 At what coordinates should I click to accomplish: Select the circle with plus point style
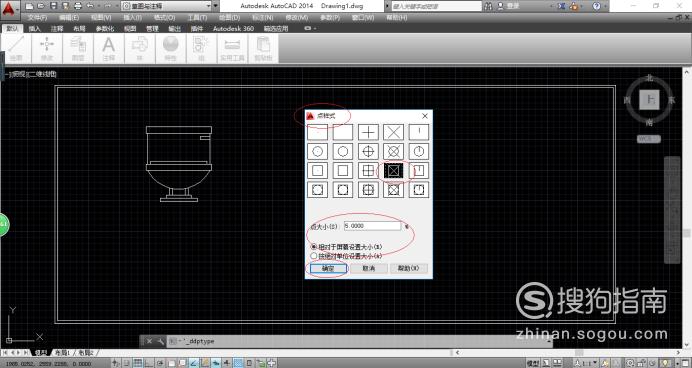point(368,151)
